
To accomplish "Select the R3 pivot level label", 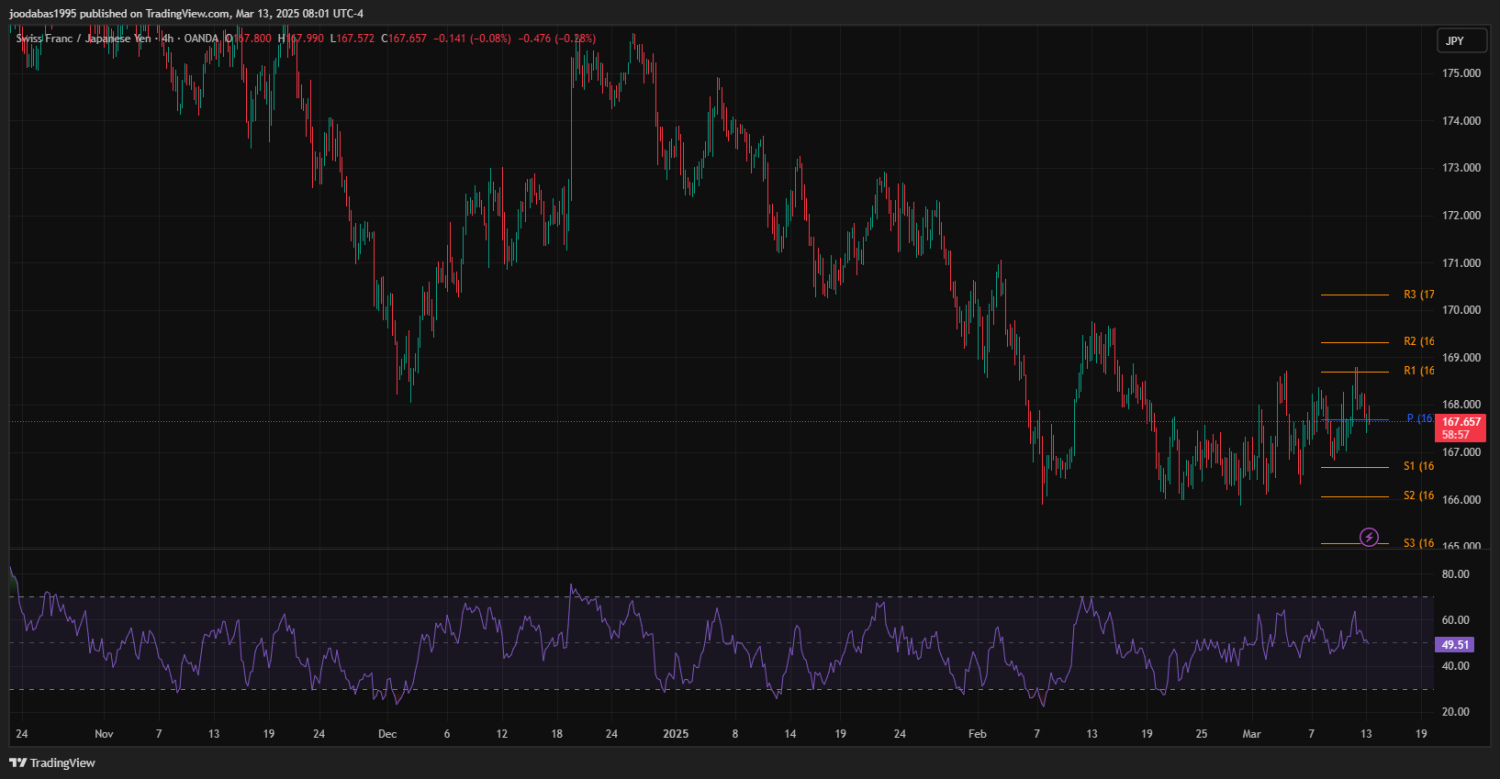I will (1418, 295).
